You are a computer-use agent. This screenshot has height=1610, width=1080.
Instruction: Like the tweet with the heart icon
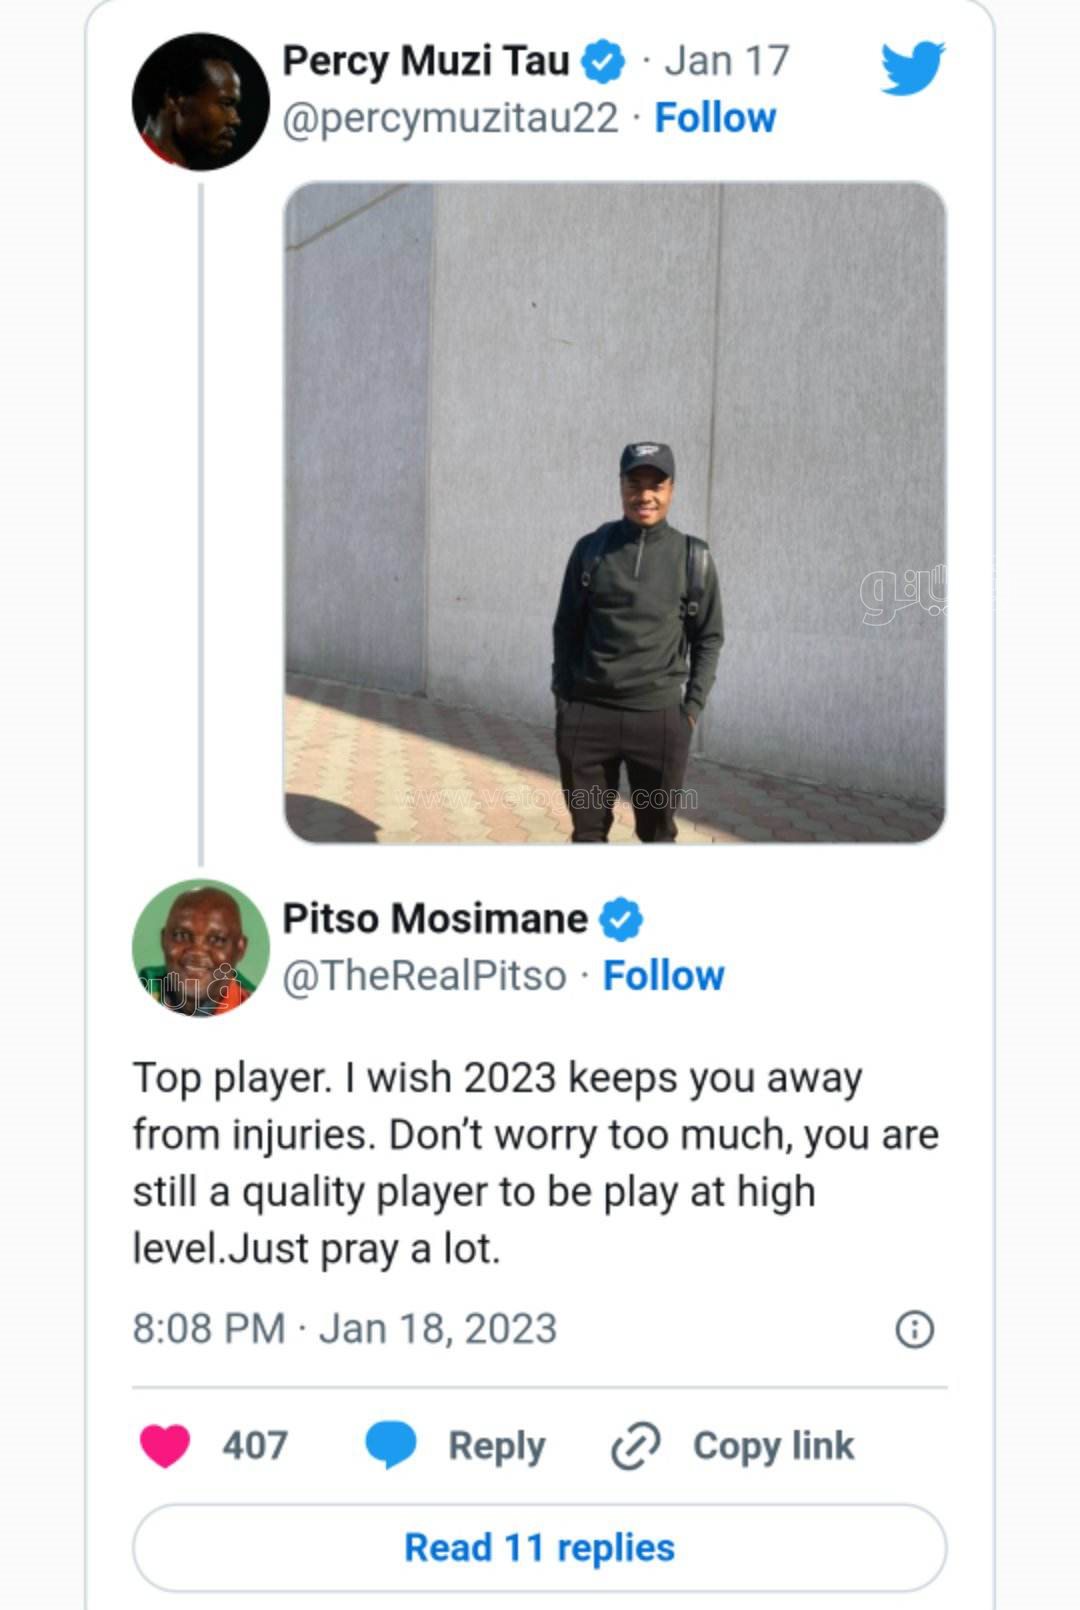[x=165, y=1446]
